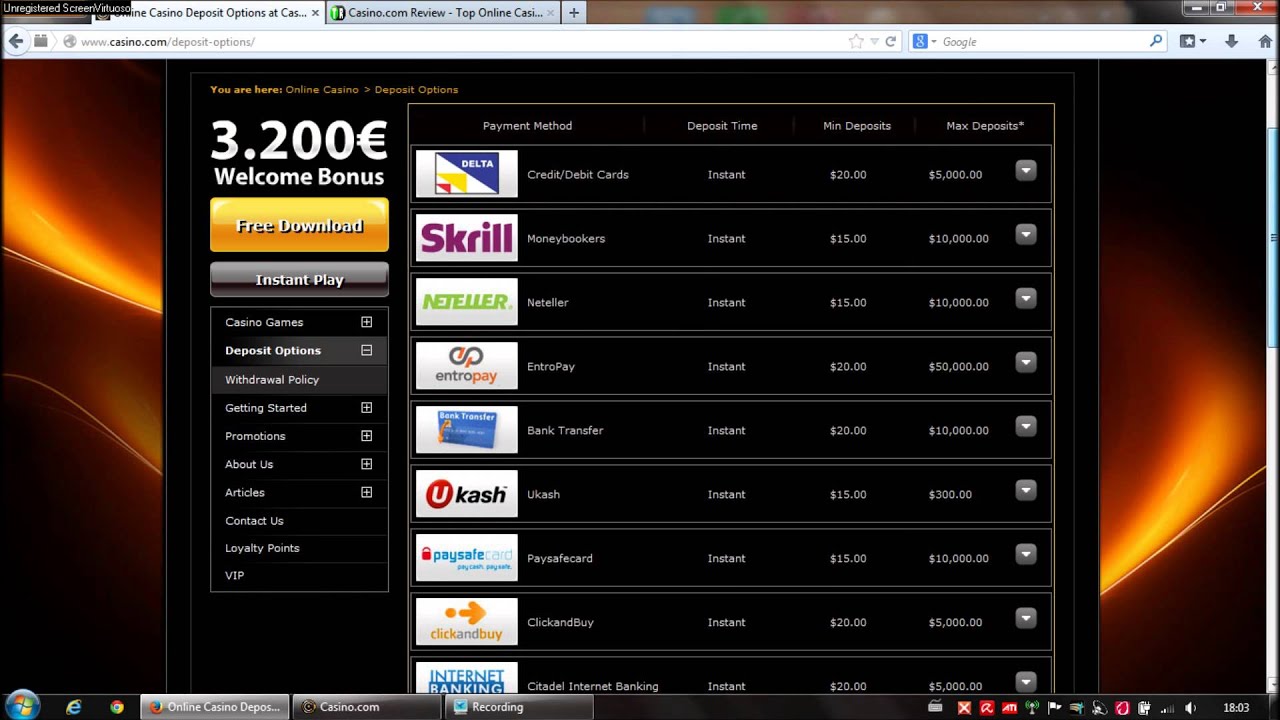Click the Google search input field
The width and height of the screenshot is (1280, 720).
(1043, 41)
